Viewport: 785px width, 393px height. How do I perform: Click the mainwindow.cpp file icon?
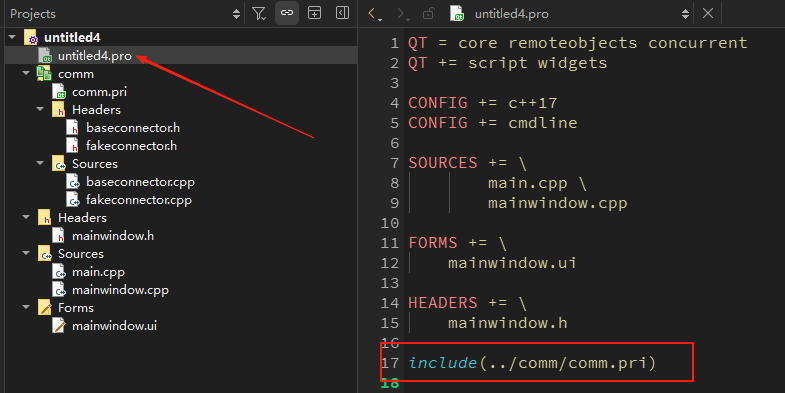(59, 290)
